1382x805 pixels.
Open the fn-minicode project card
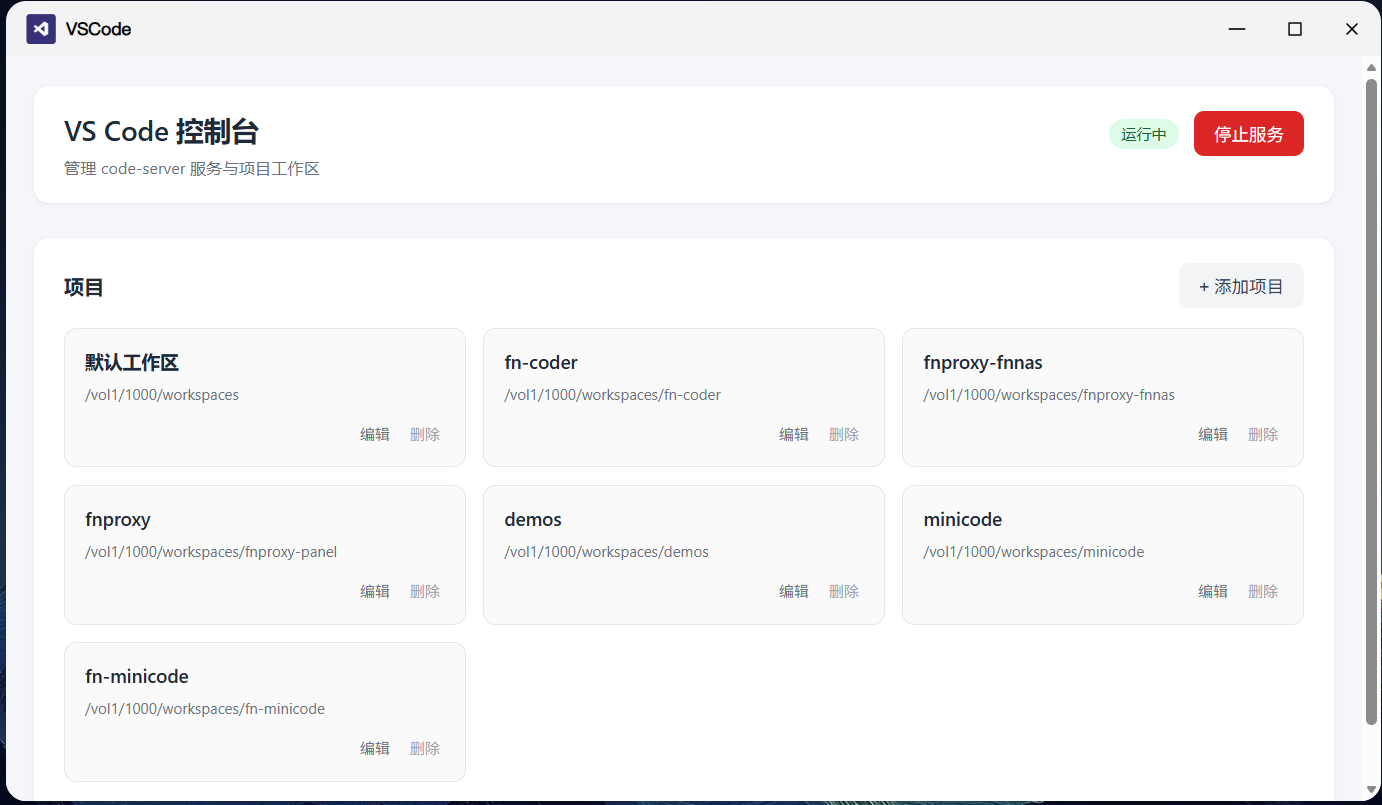click(x=265, y=711)
